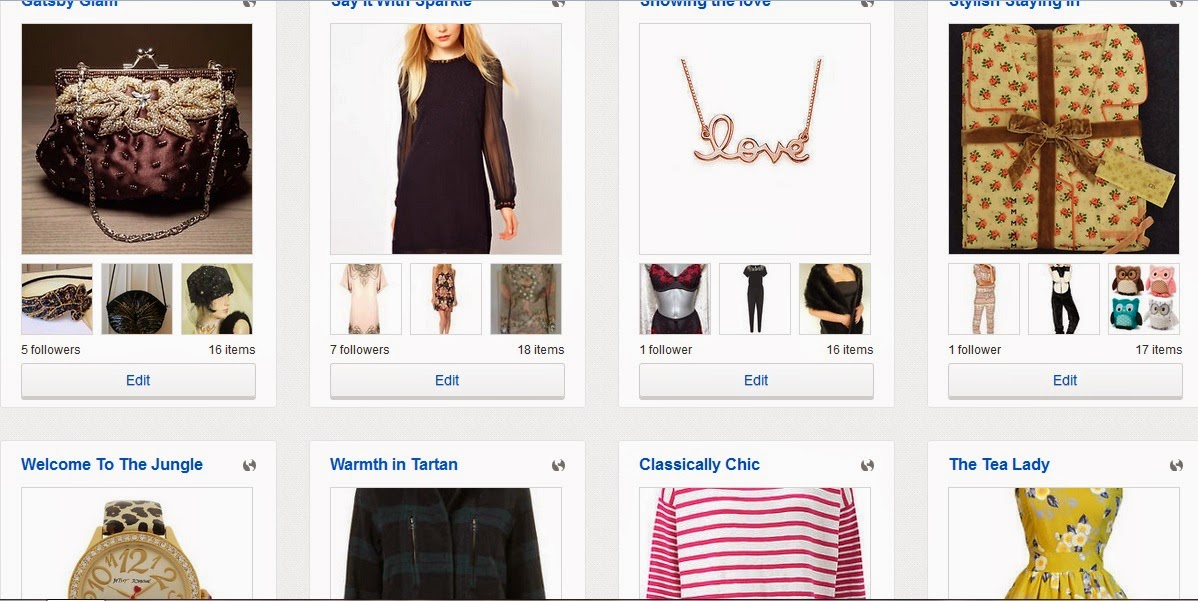Open the Warmth in Tartan collection title
This screenshot has height=601, width=1198.
(x=393, y=464)
